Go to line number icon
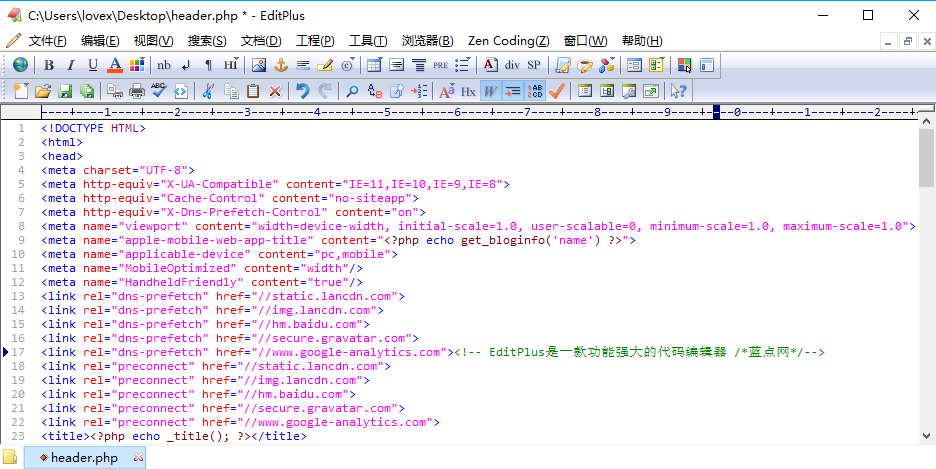 point(420,91)
